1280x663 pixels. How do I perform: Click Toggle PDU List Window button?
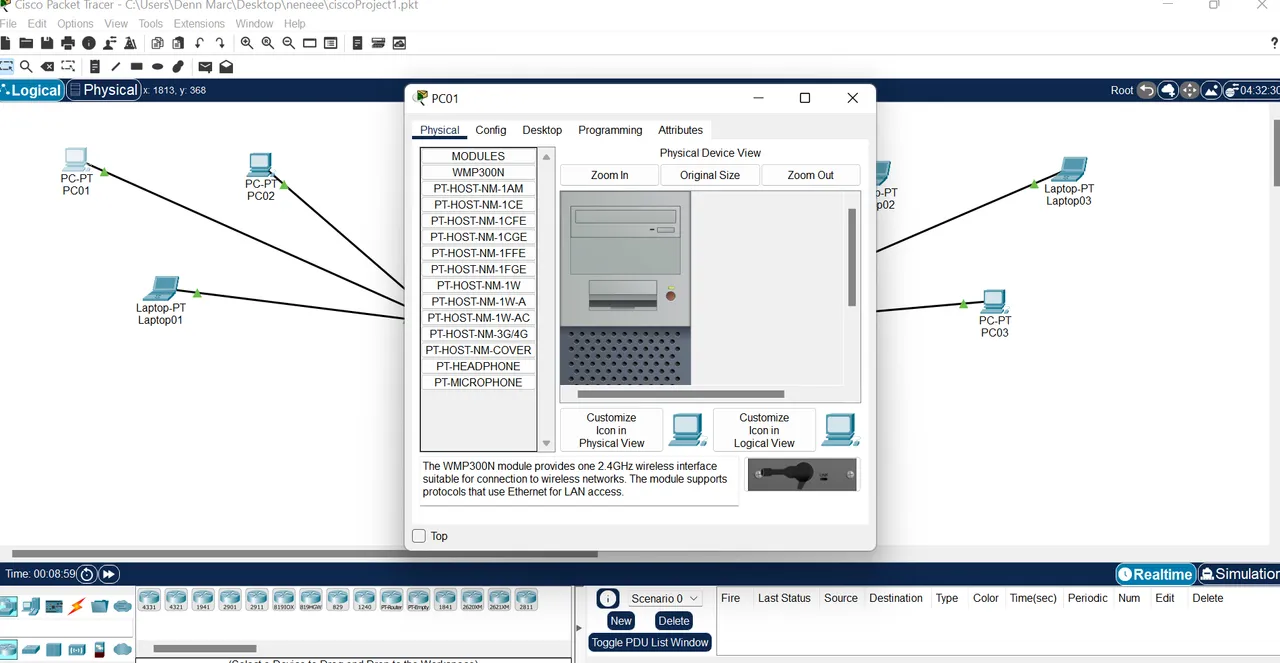coord(650,642)
